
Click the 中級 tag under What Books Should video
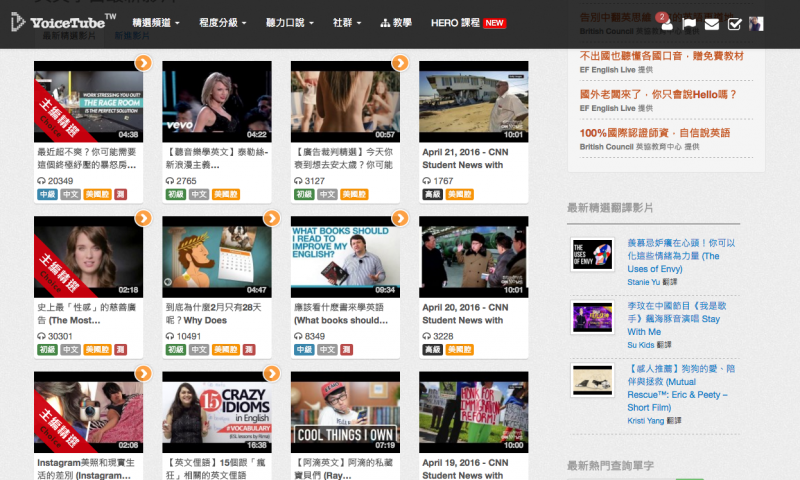tap(304, 350)
